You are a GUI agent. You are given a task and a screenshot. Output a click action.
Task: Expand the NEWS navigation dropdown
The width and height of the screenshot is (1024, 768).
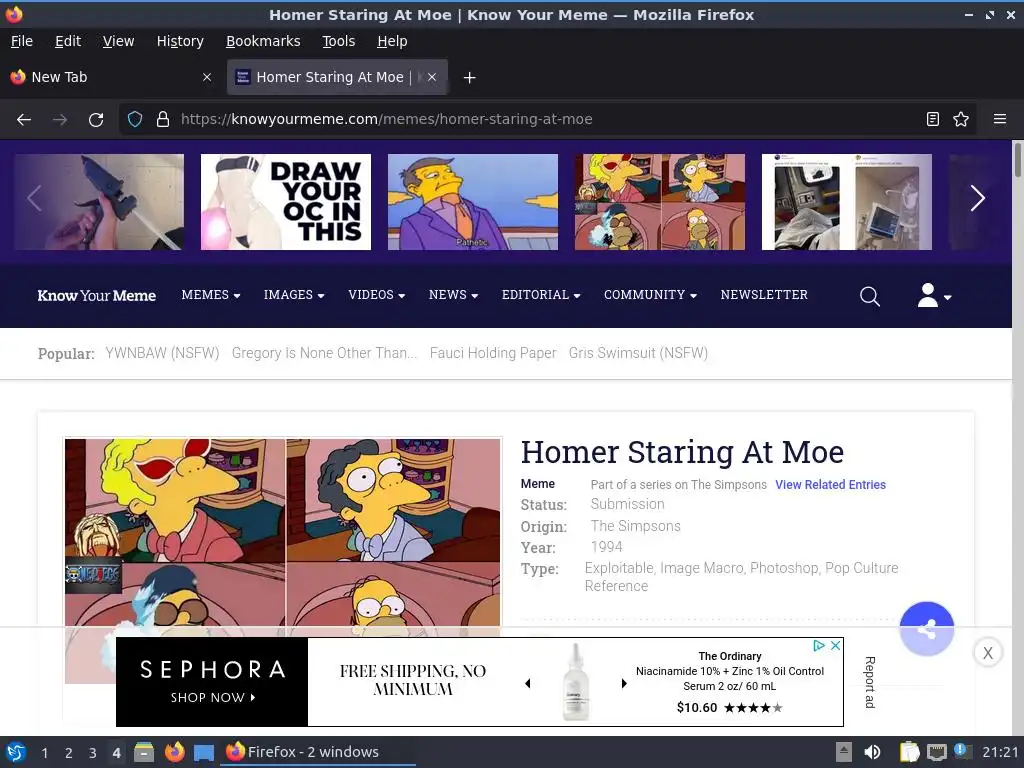453,295
